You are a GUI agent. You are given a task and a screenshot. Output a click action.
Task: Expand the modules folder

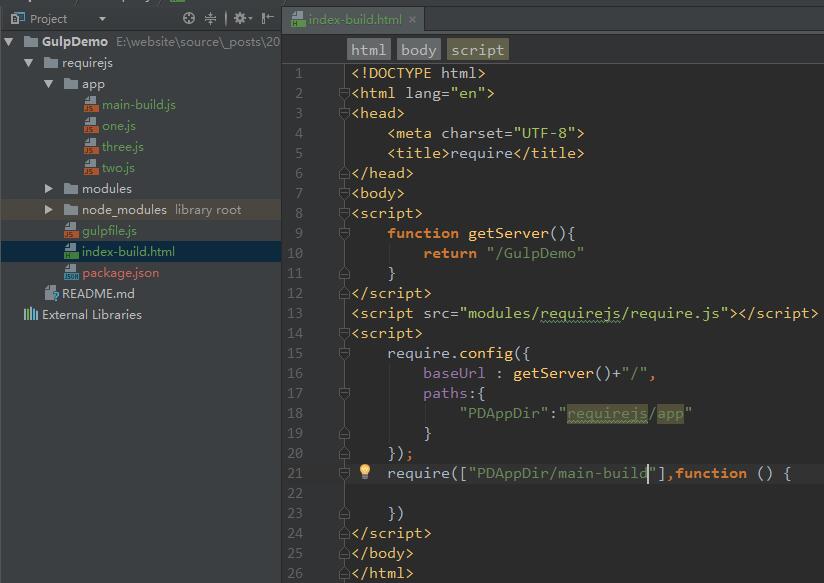pyautogui.click(x=49, y=188)
